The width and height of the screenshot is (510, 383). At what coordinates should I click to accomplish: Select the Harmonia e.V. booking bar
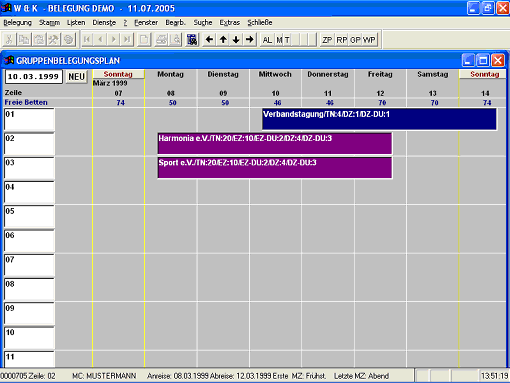pos(275,143)
